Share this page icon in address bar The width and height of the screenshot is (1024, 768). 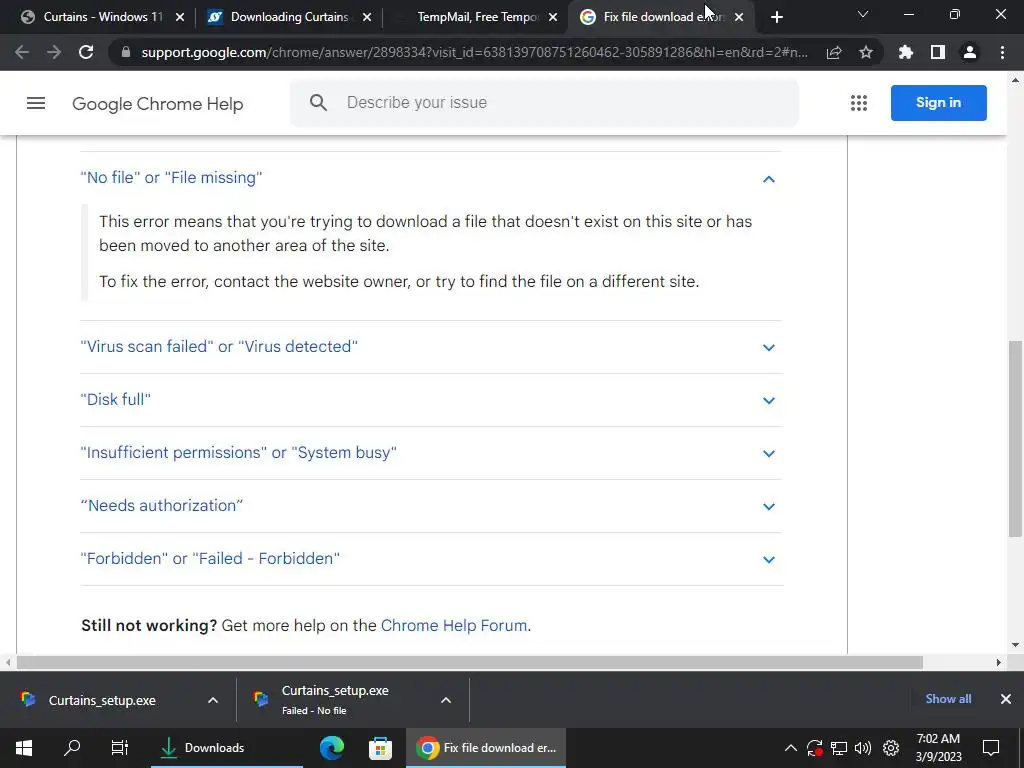pos(834,52)
